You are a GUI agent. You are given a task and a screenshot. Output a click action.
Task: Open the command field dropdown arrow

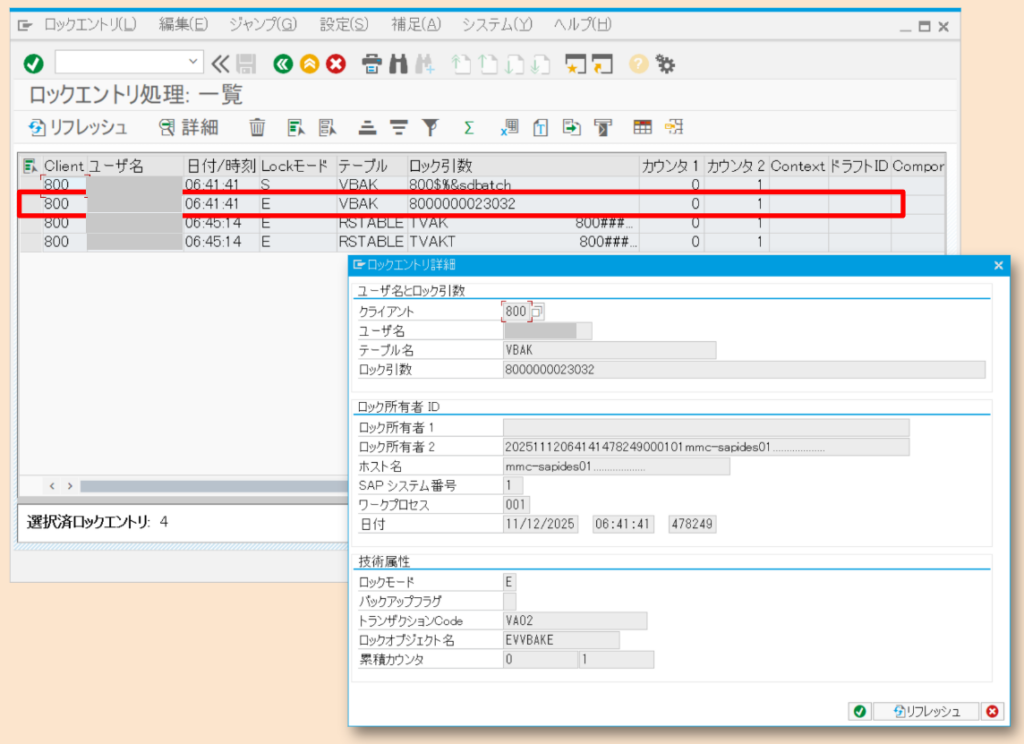[x=193, y=61]
